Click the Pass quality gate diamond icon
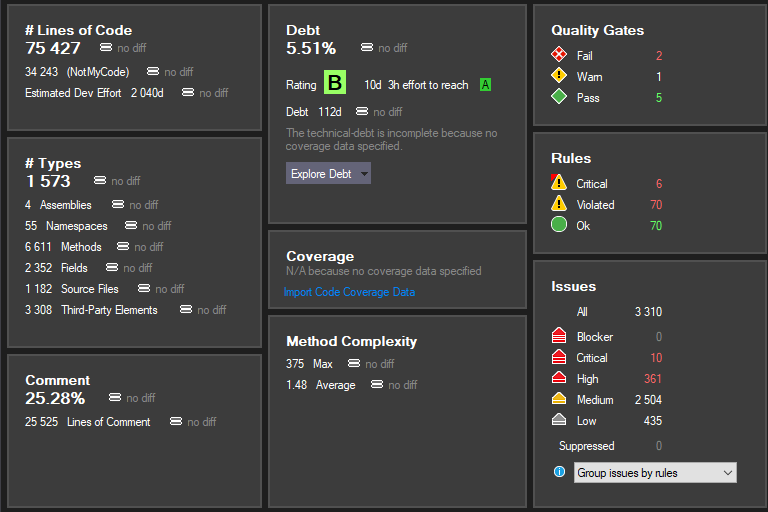768x512 pixels. [559, 98]
